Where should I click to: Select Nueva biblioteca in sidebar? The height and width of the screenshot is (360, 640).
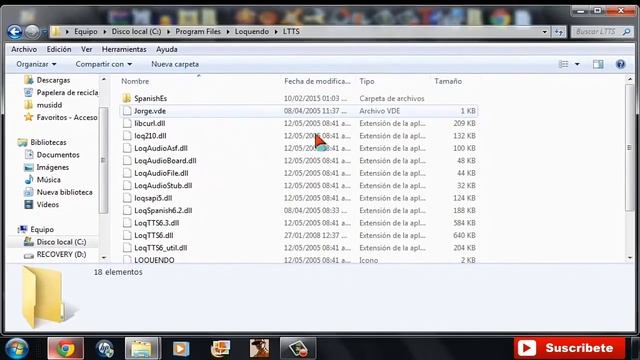pyautogui.click(x=64, y=192)
